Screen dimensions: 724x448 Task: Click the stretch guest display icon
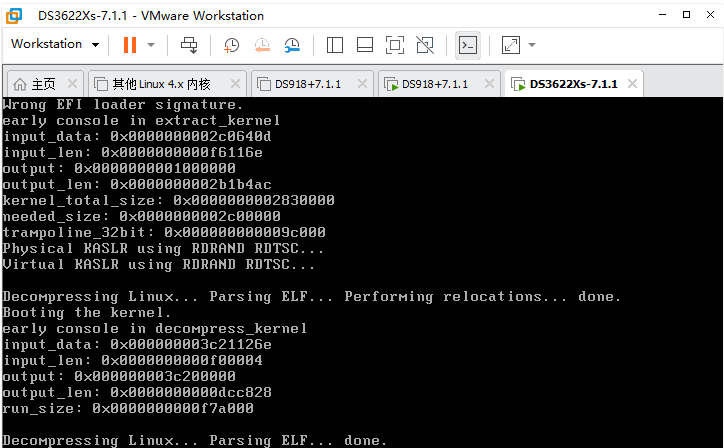[x=510, y=45]
